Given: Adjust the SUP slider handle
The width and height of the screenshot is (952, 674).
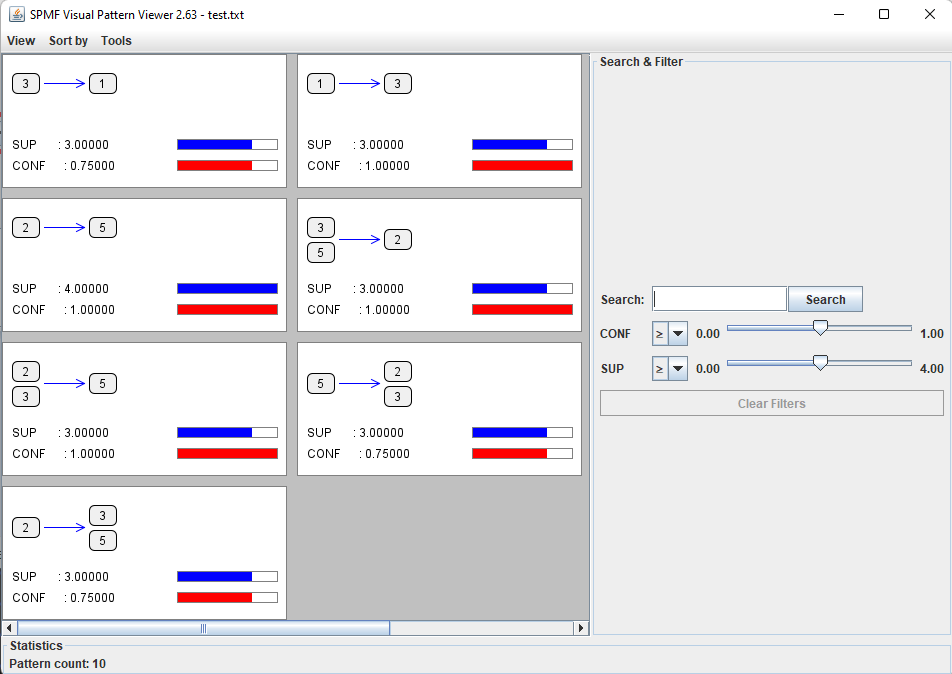Looking at the screenshot, I should click(x=820, y=363).
